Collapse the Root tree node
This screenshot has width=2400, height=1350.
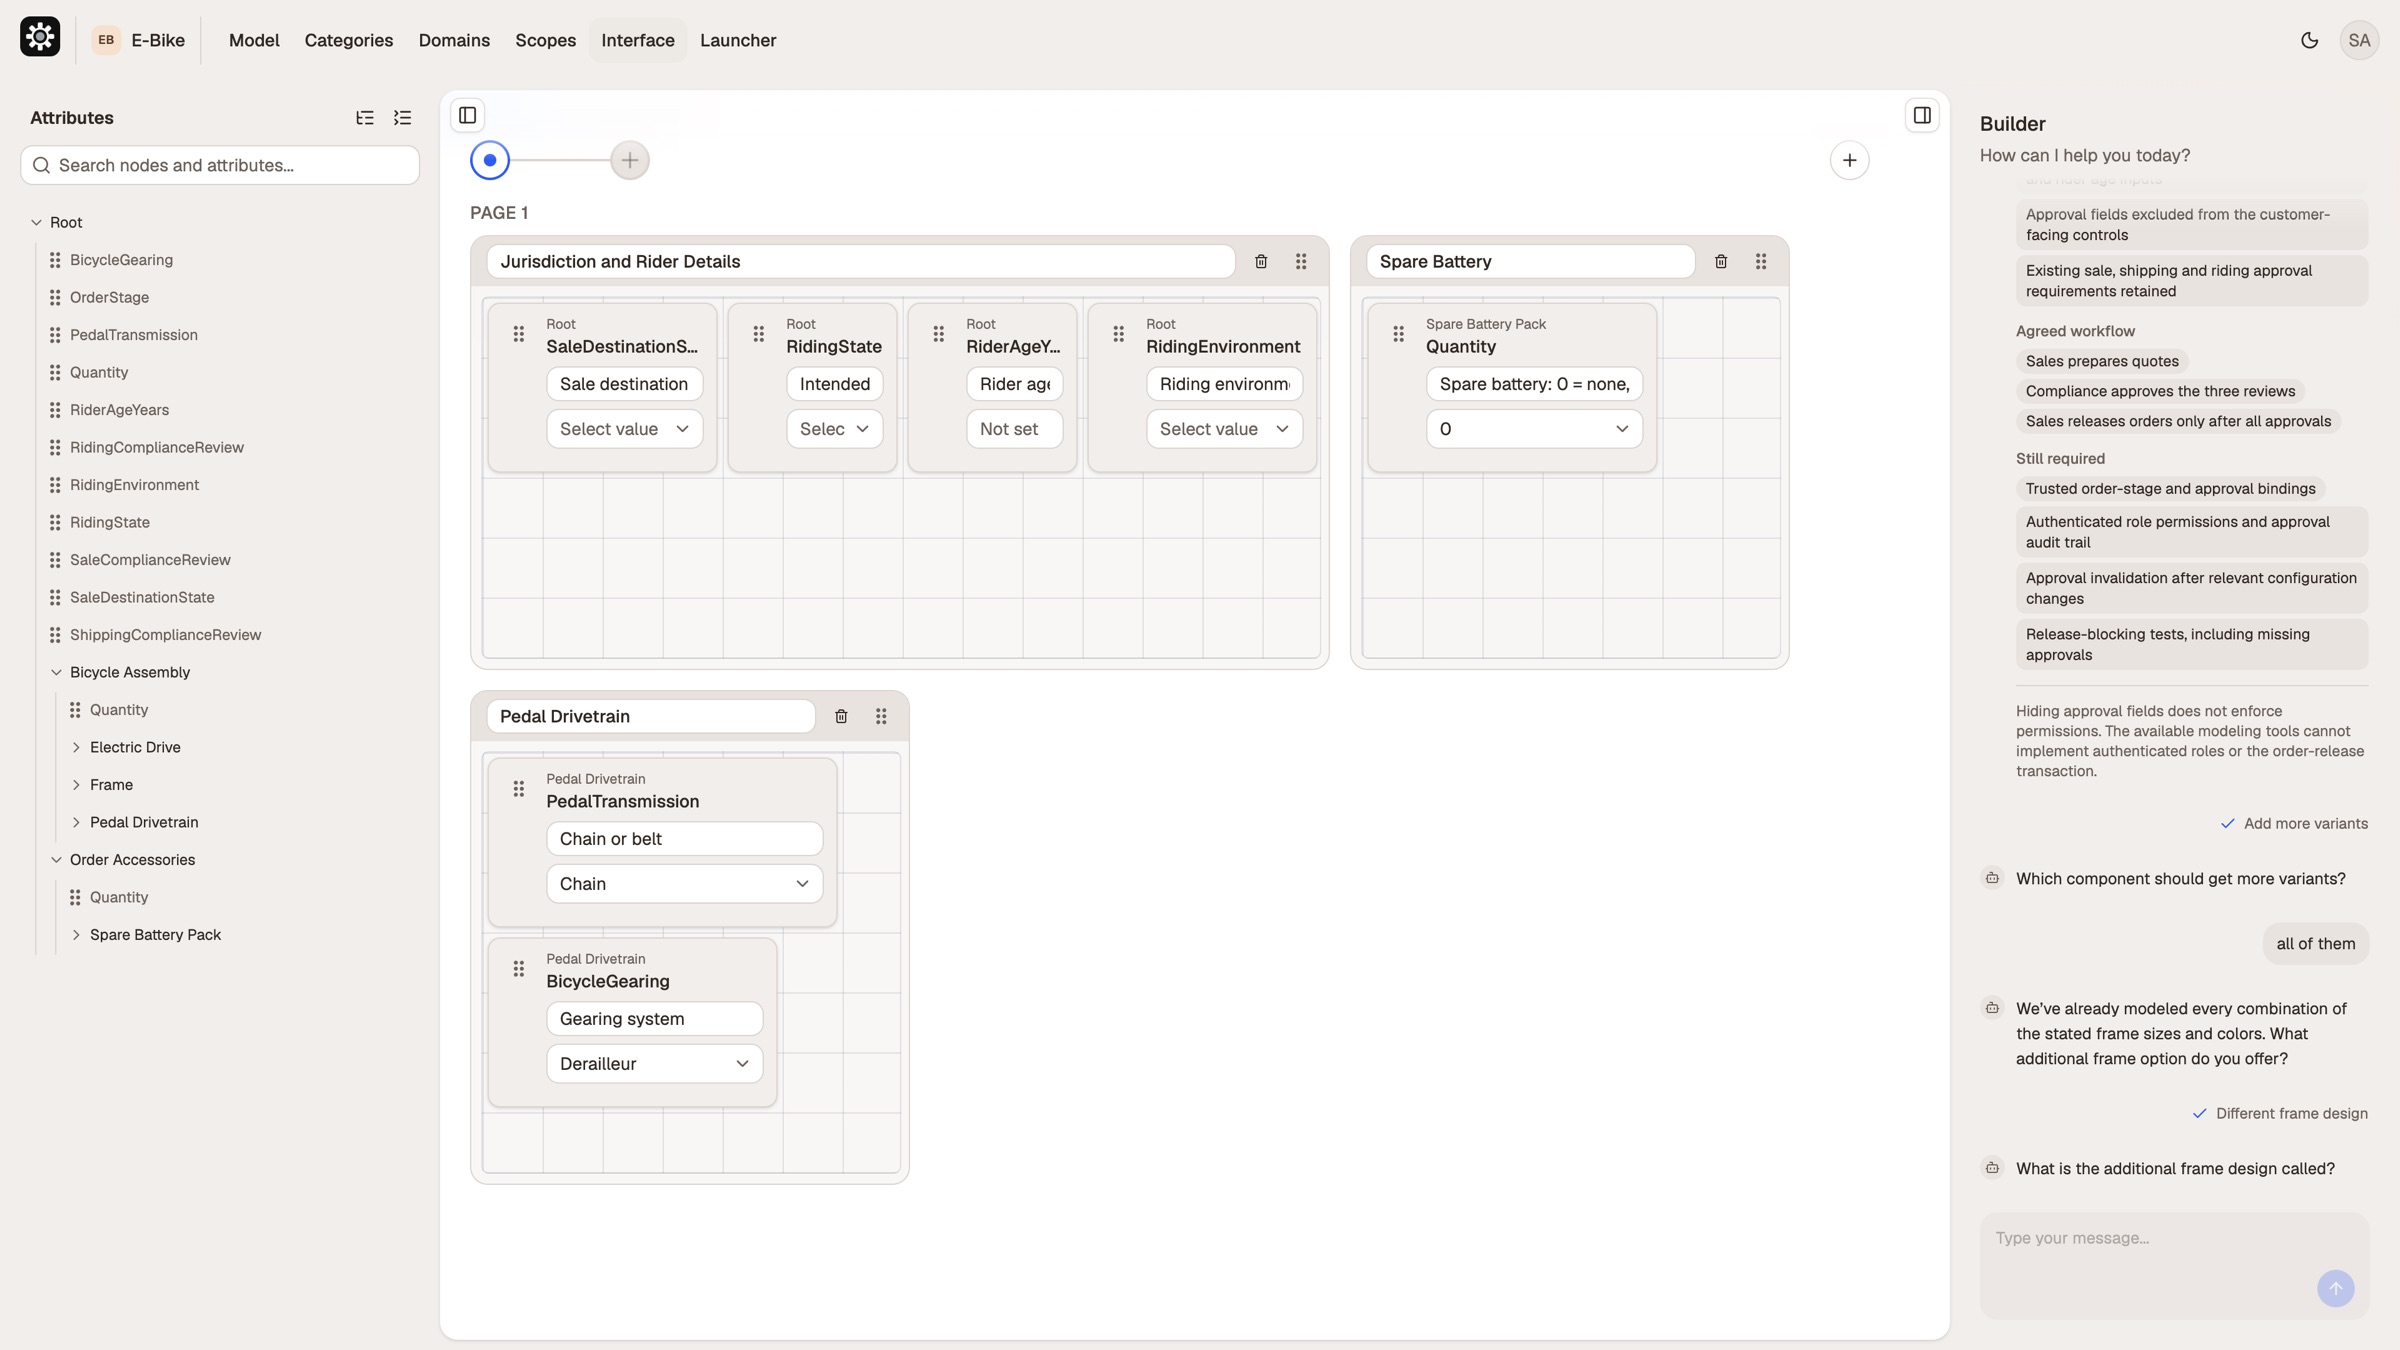(36, 222)
